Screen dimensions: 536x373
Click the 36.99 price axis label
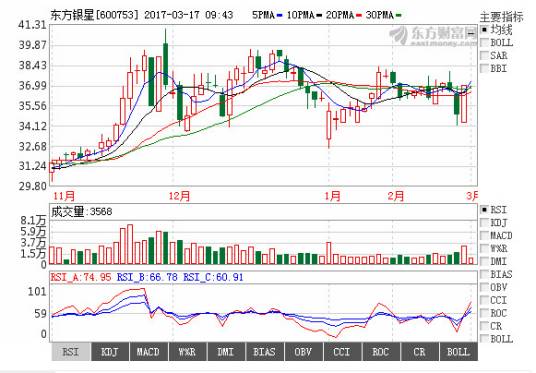pos(32,85)
